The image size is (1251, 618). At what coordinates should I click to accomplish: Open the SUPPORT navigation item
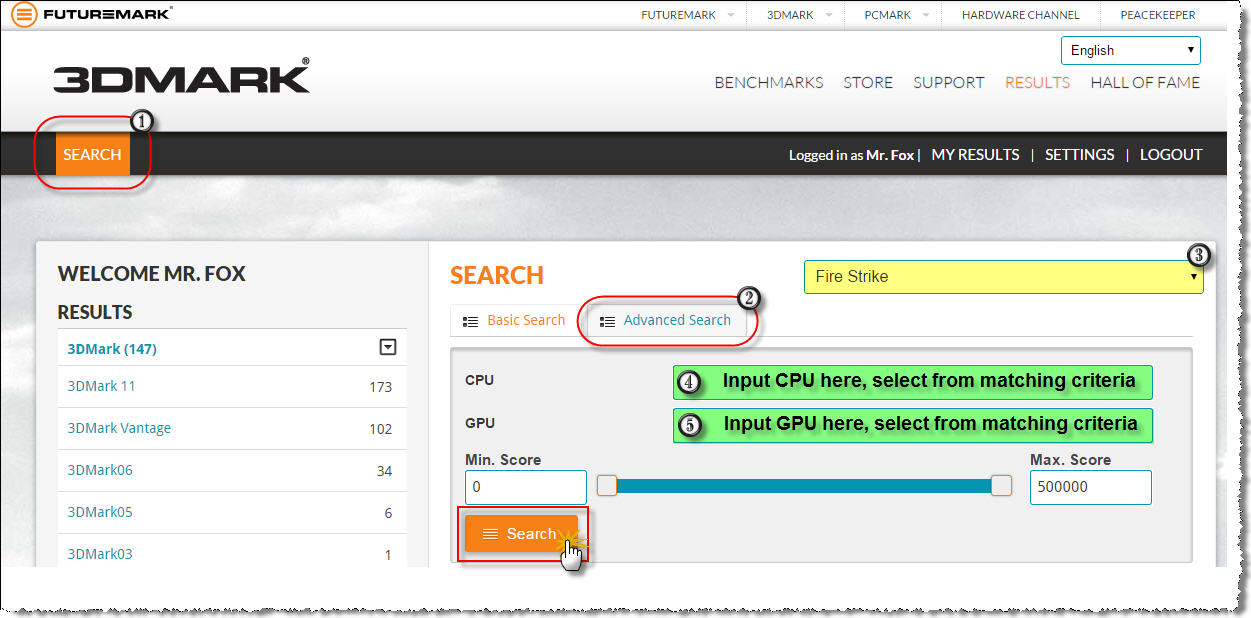click(x=949, y=83)
